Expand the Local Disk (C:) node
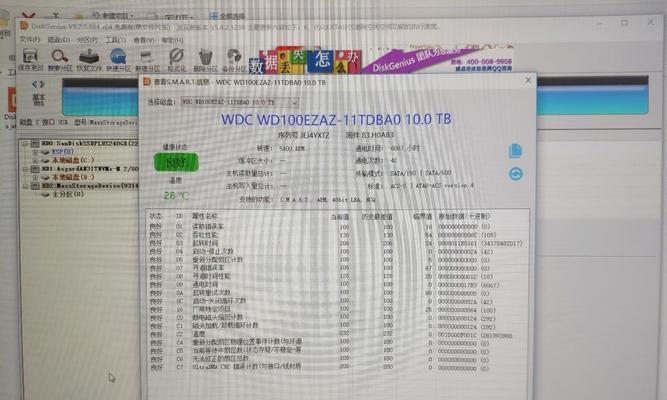This screenshot has height=400, width=667. (36, 160)
